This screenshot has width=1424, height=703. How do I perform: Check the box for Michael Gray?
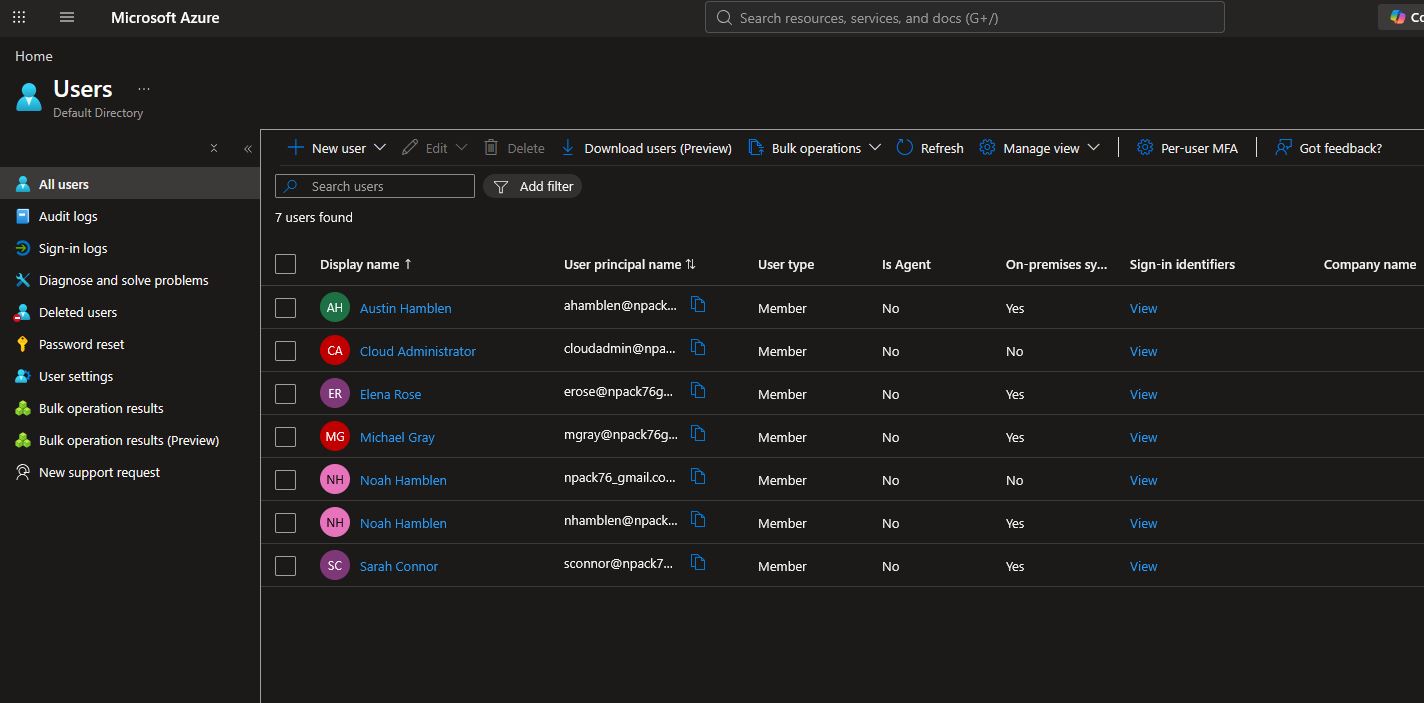click(285, 437)
